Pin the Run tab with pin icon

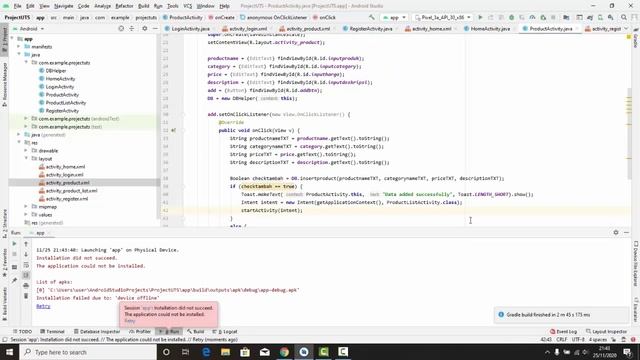pyautogui.click(x=14, y=280)
